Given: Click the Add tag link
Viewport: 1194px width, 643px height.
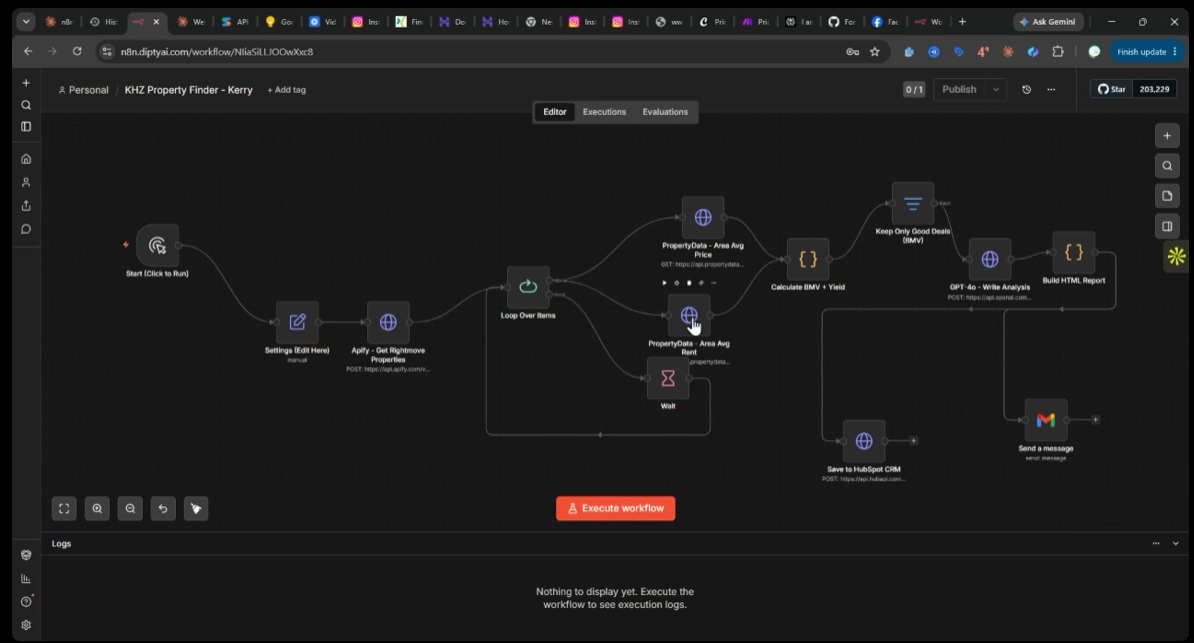Looking at the screenshot, I should coord(286,90).
